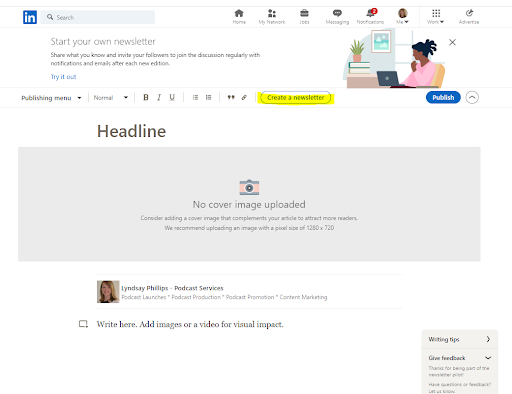Viewport: 512px width, 394px height.
Task: Open the LinkedIn logo home link
Action: click(x=30, y=17)
